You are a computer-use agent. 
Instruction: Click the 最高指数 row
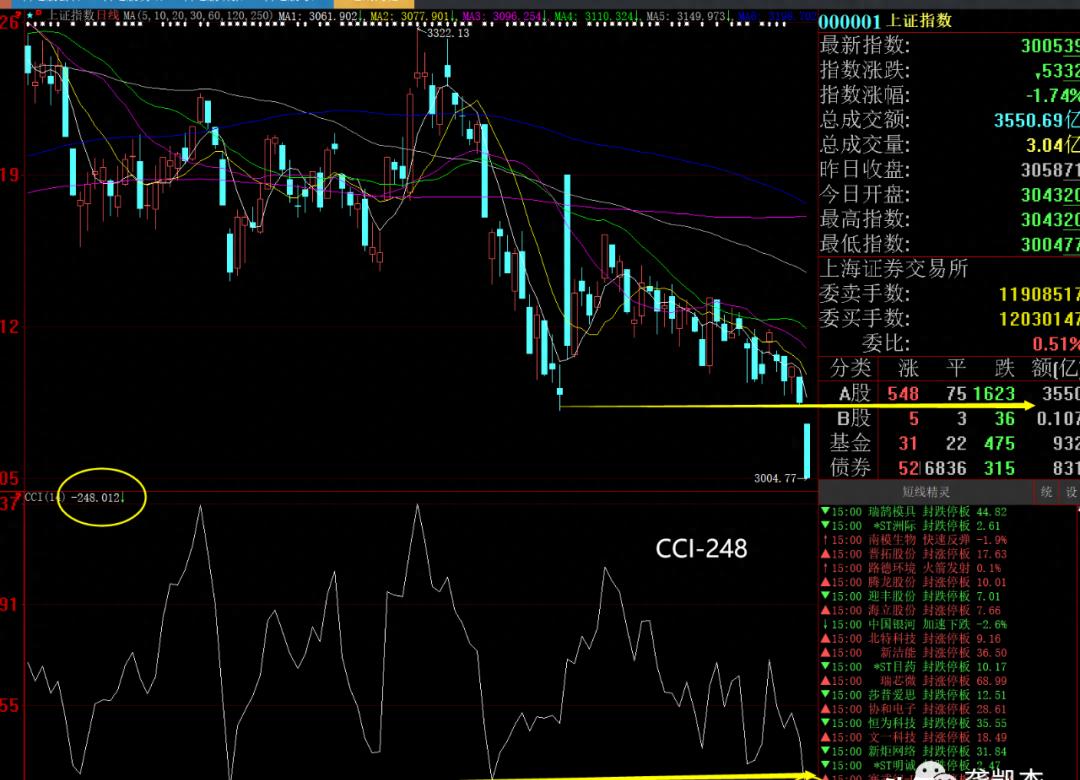pos(949,219)
